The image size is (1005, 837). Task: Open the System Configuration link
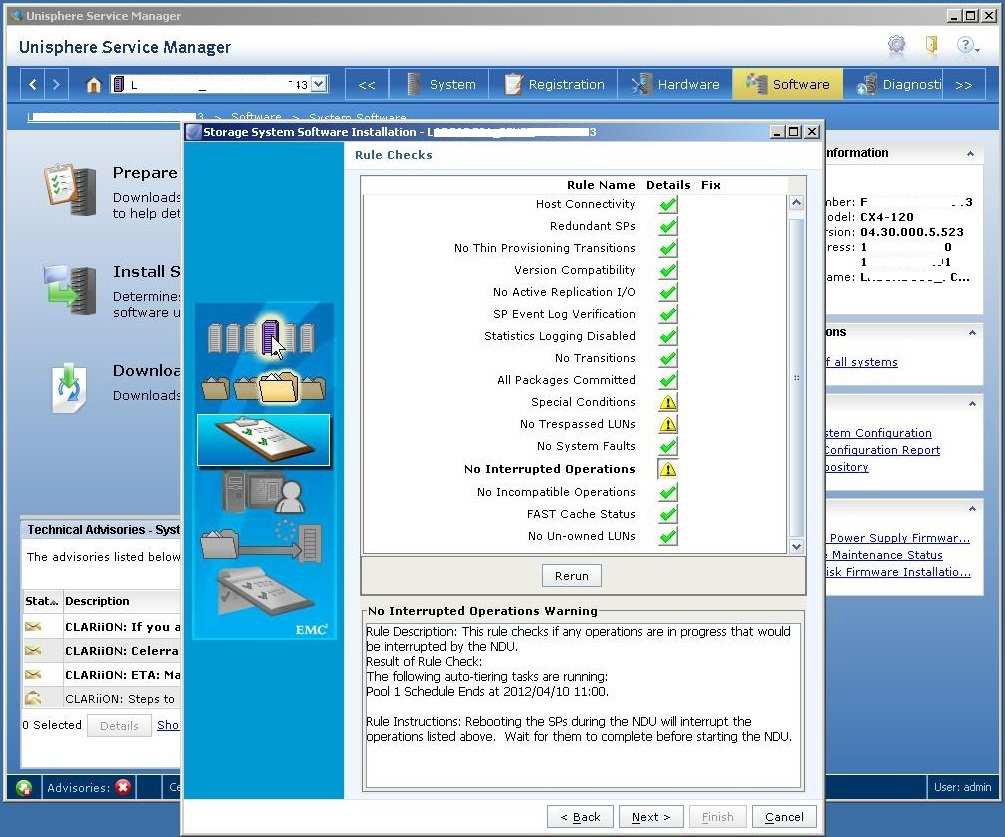(x=878, y=433)
